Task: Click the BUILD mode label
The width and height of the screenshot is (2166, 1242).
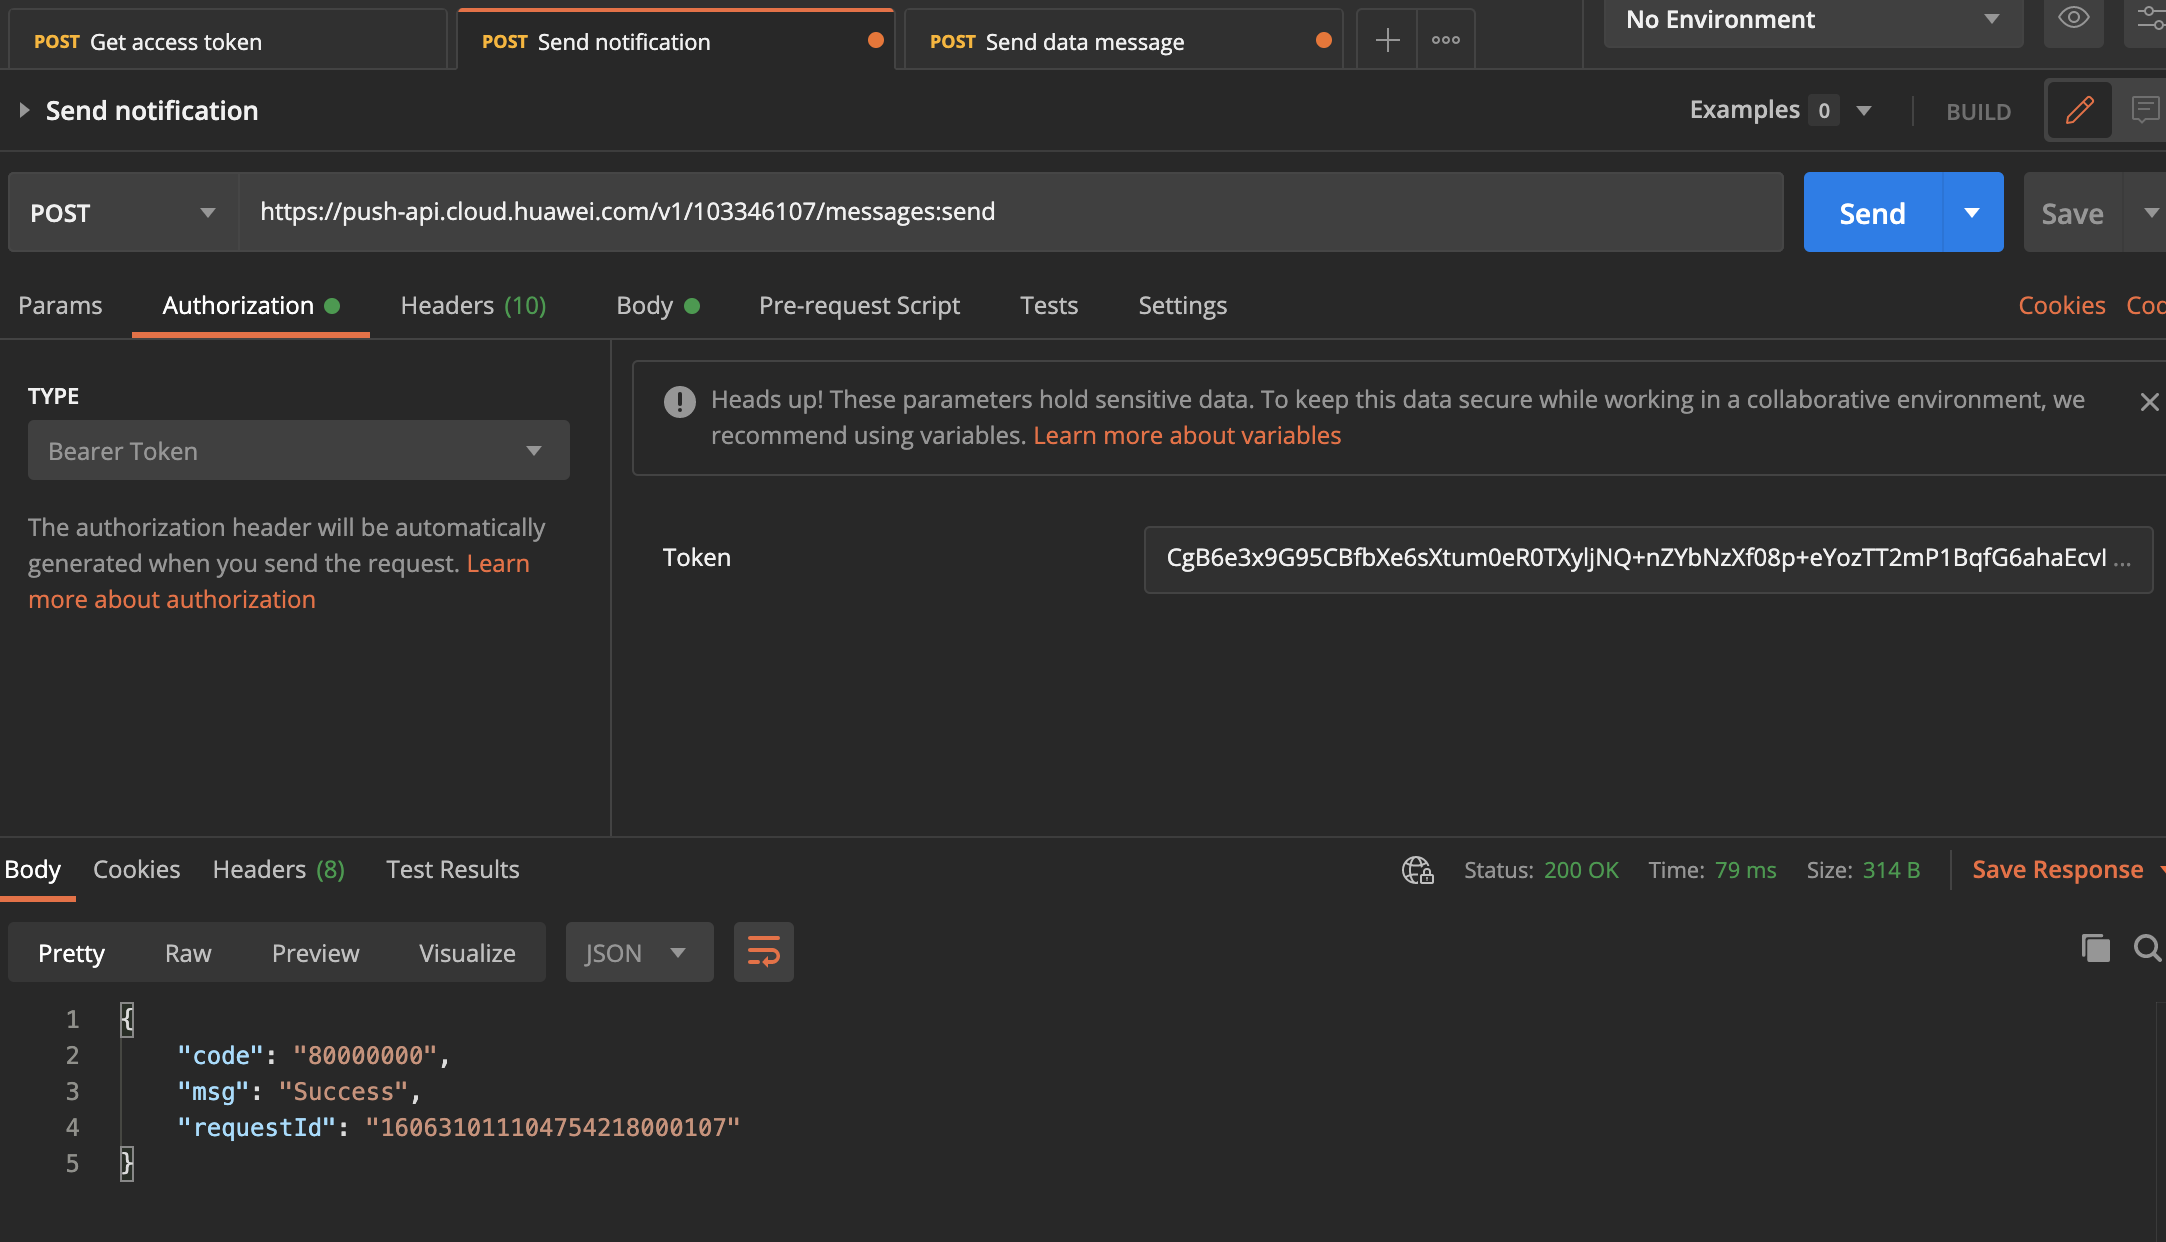Action: point(1978,111)
